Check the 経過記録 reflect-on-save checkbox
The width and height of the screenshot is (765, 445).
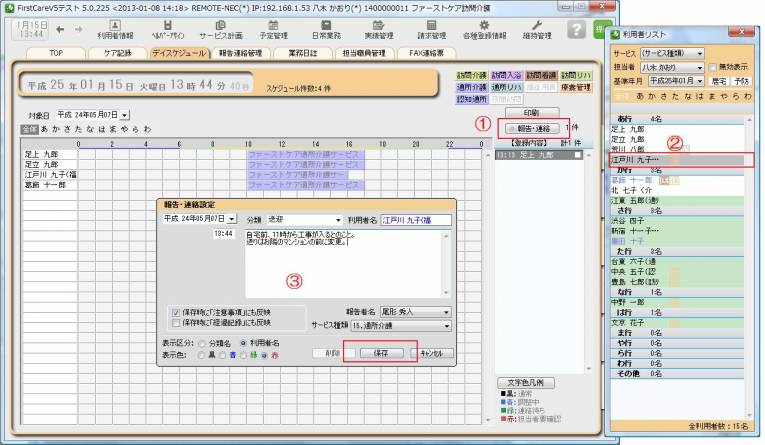coord(175,323)
